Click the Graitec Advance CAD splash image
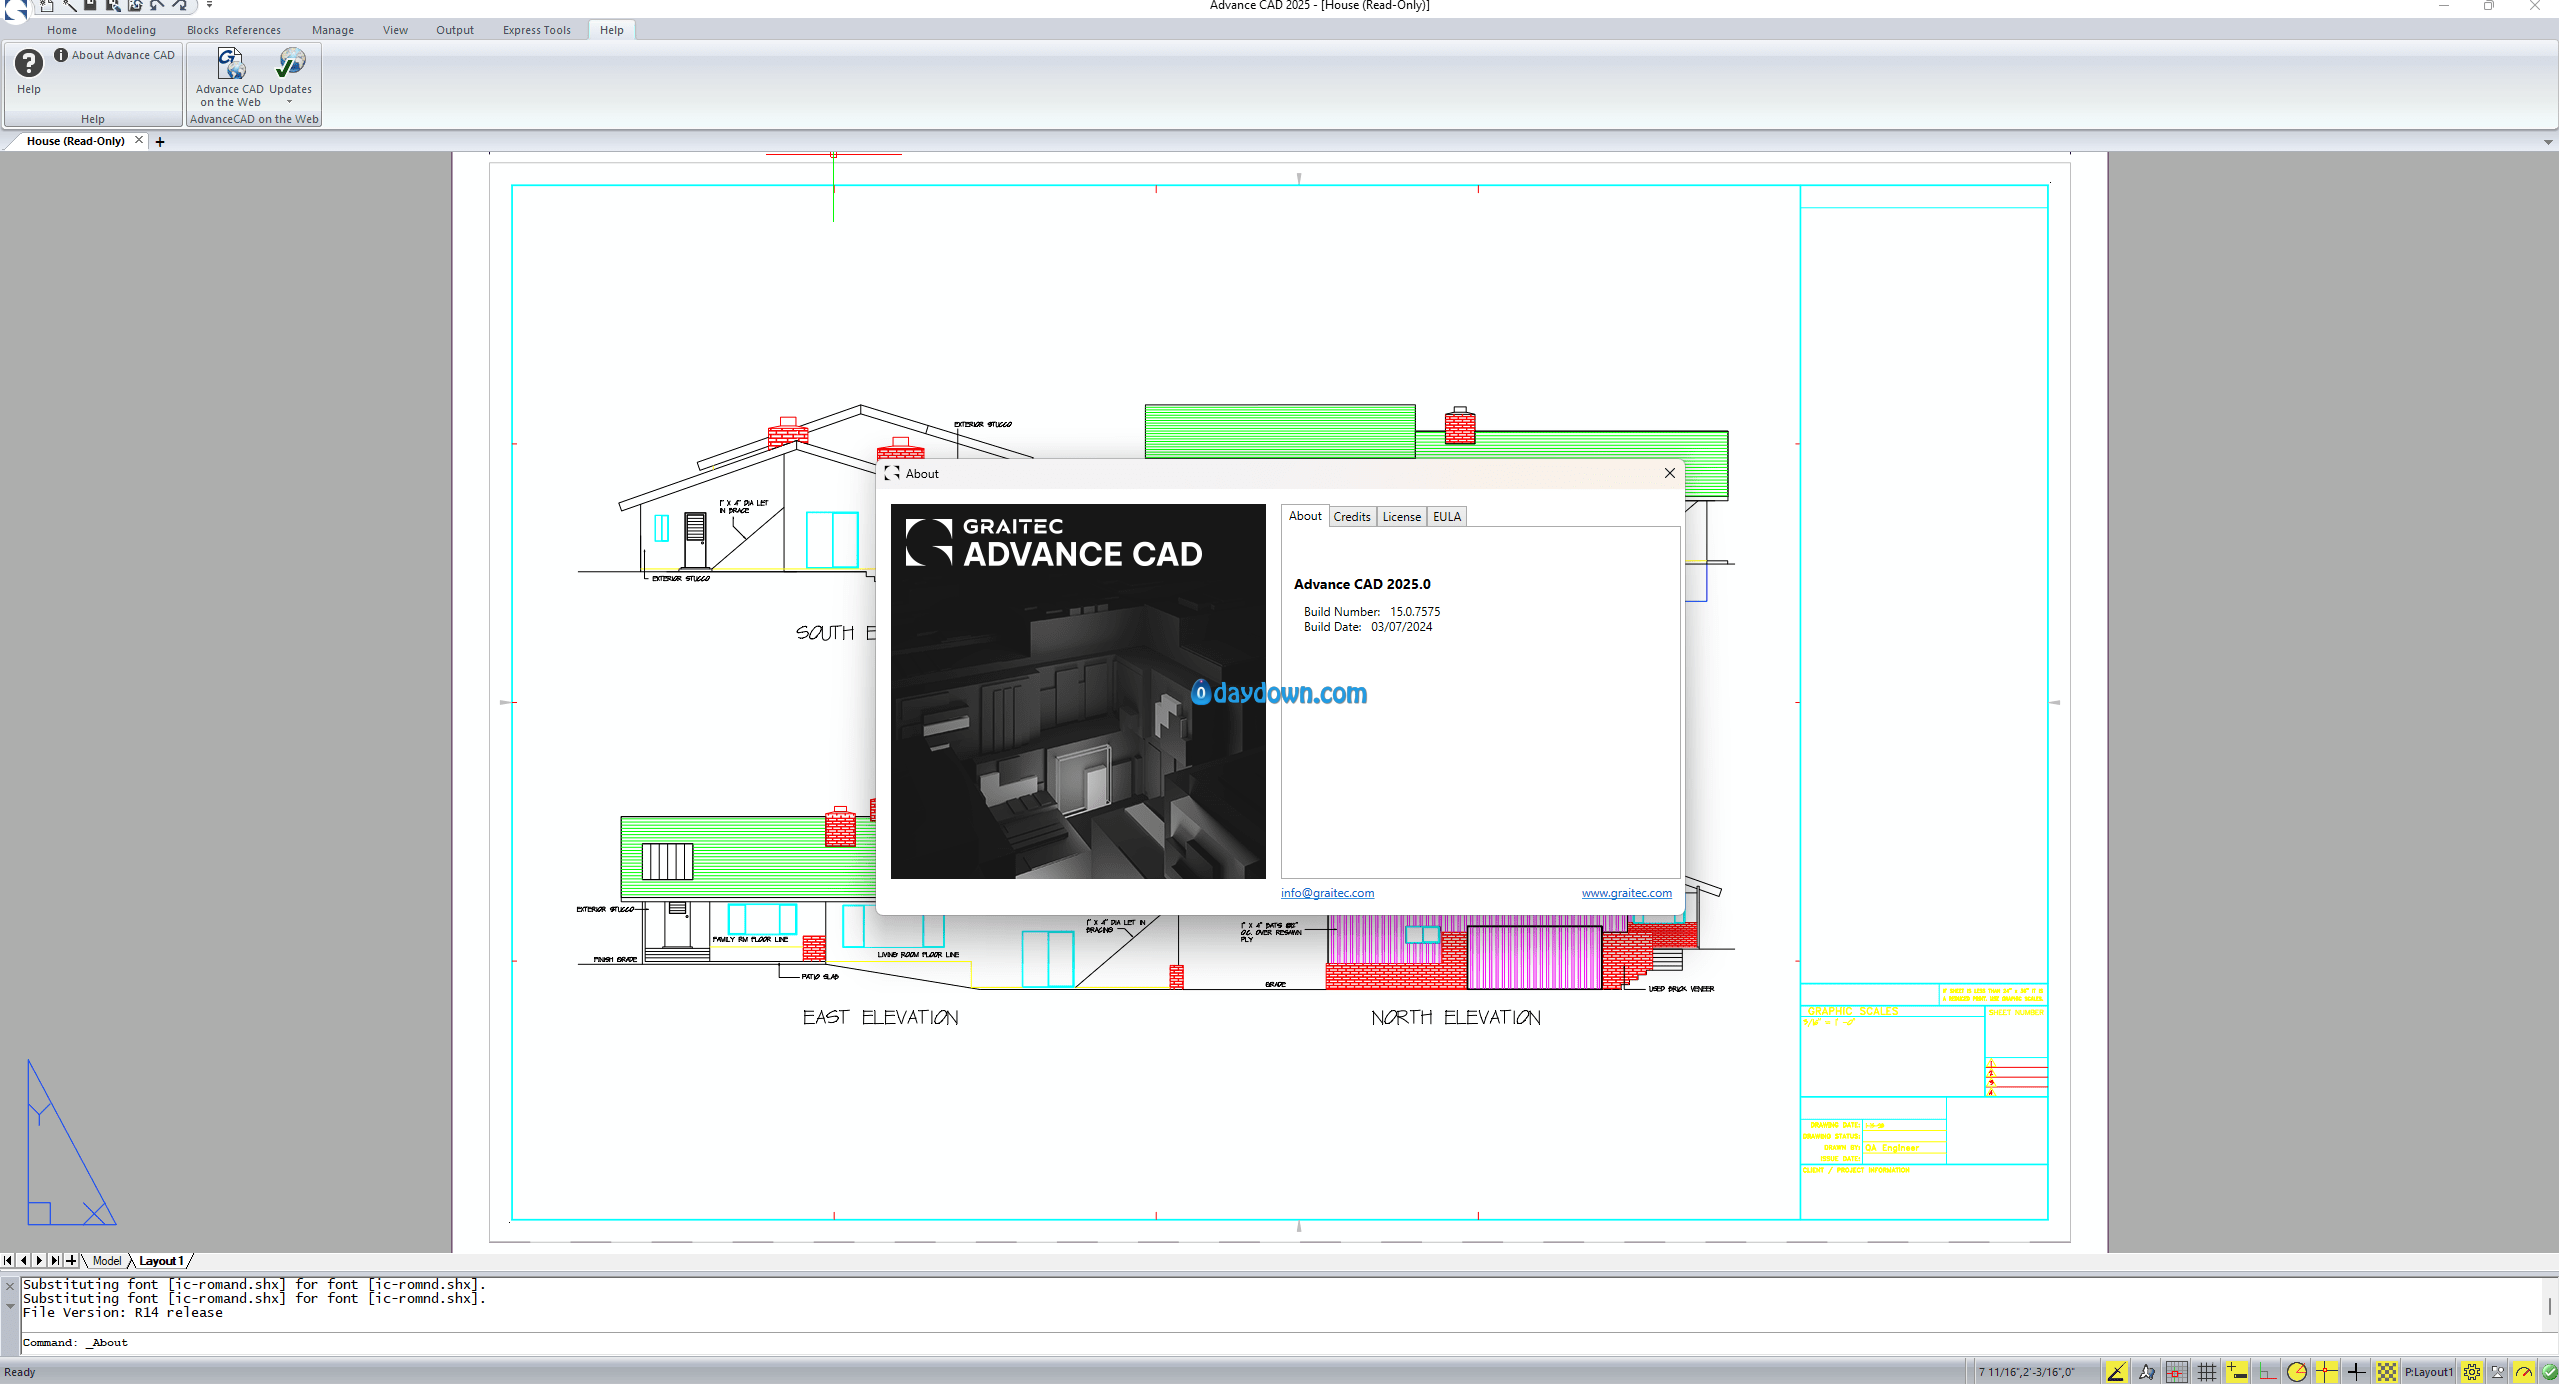2559x1384 pixels. [x=1078, y=691]
